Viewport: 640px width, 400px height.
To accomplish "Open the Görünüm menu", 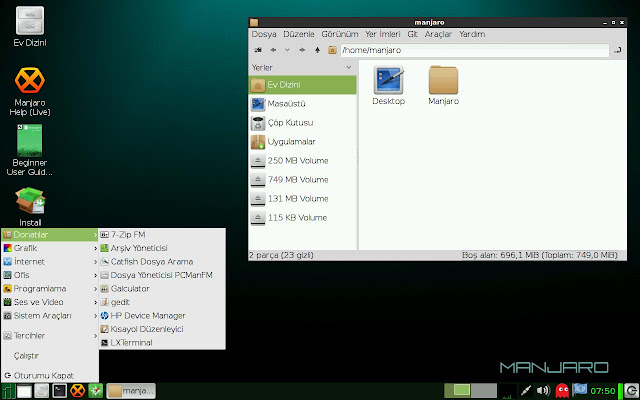I will coord(340,34).
